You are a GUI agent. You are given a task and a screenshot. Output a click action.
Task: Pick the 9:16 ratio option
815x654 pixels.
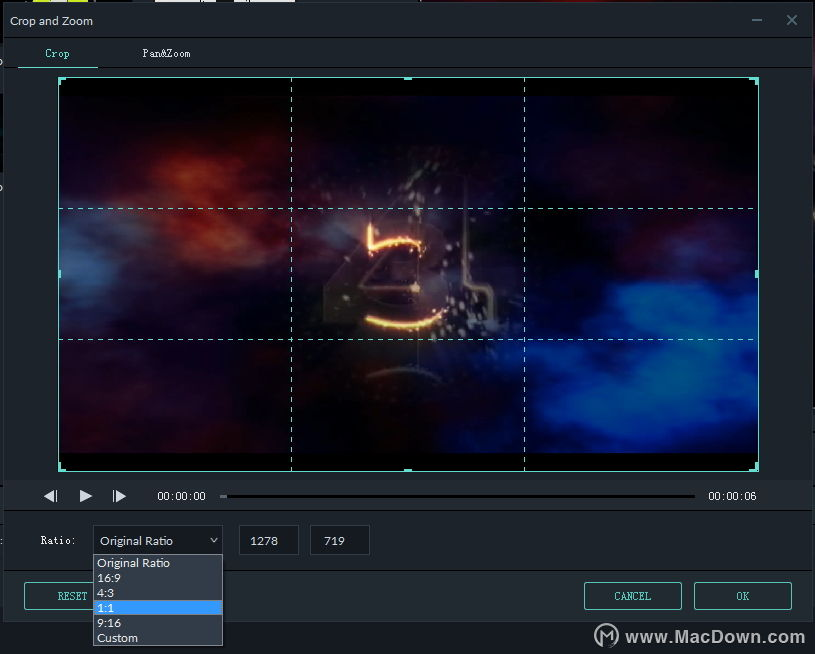click(x=158, y=623)
